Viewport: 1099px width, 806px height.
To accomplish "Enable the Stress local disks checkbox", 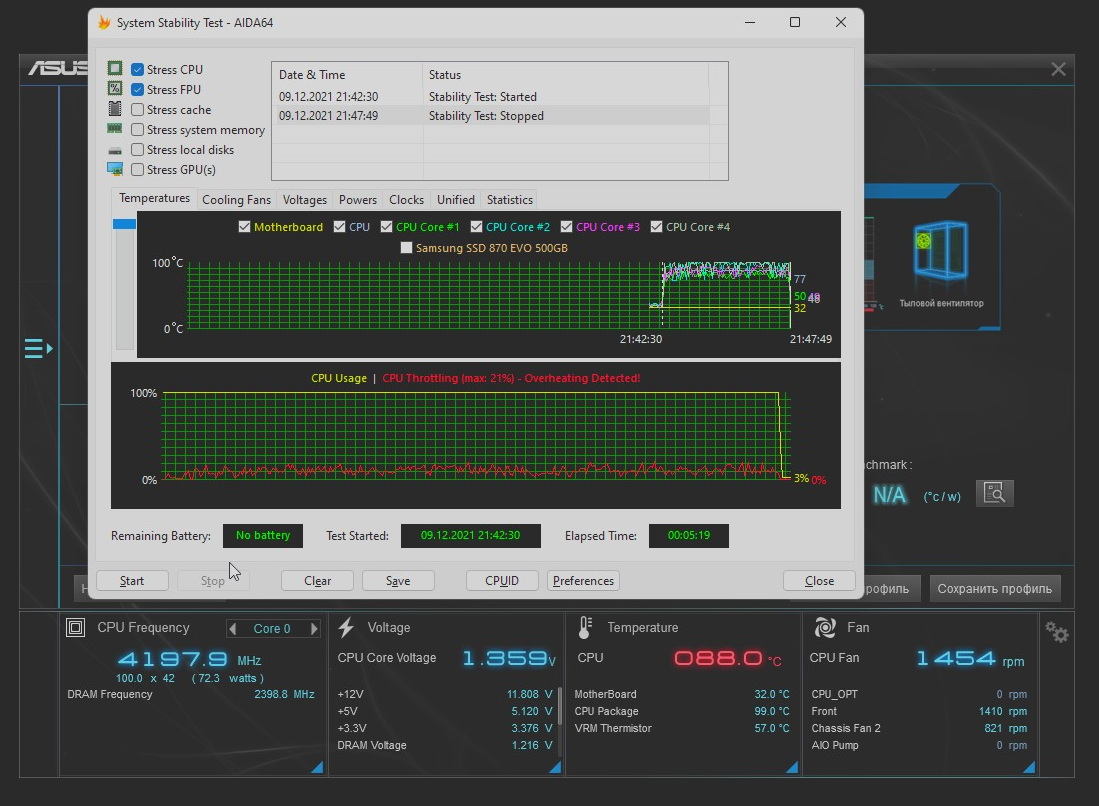I will 137,149.
